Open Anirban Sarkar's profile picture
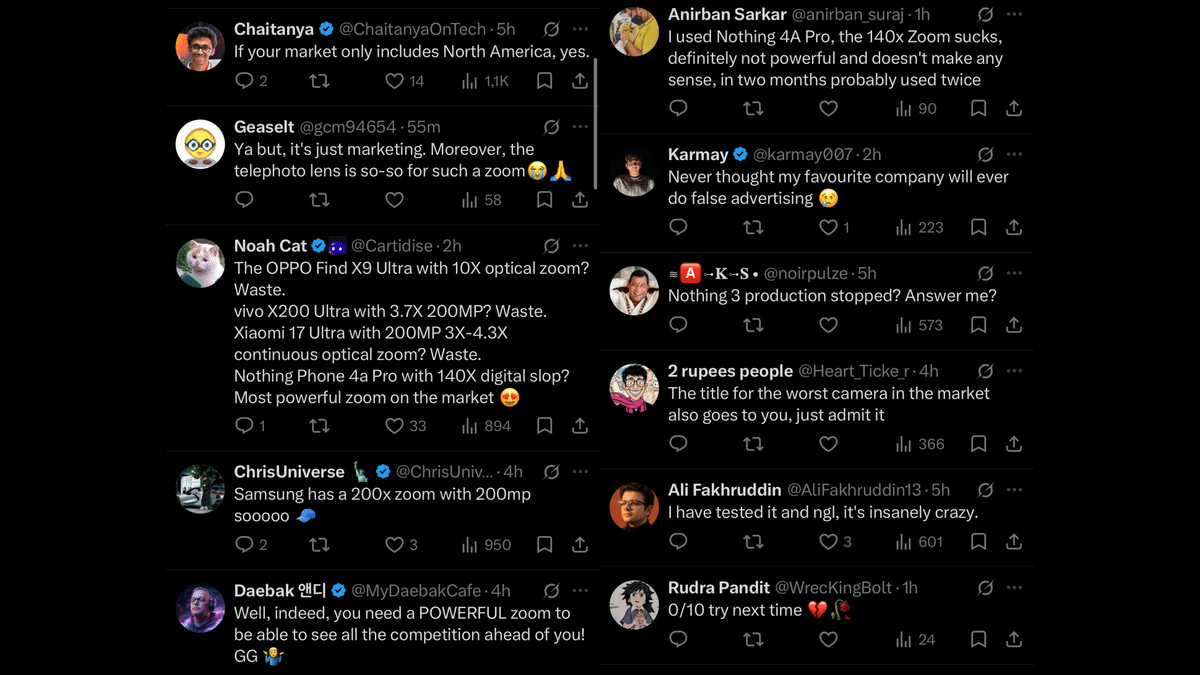1200x675 pixels. pos(634,32)
